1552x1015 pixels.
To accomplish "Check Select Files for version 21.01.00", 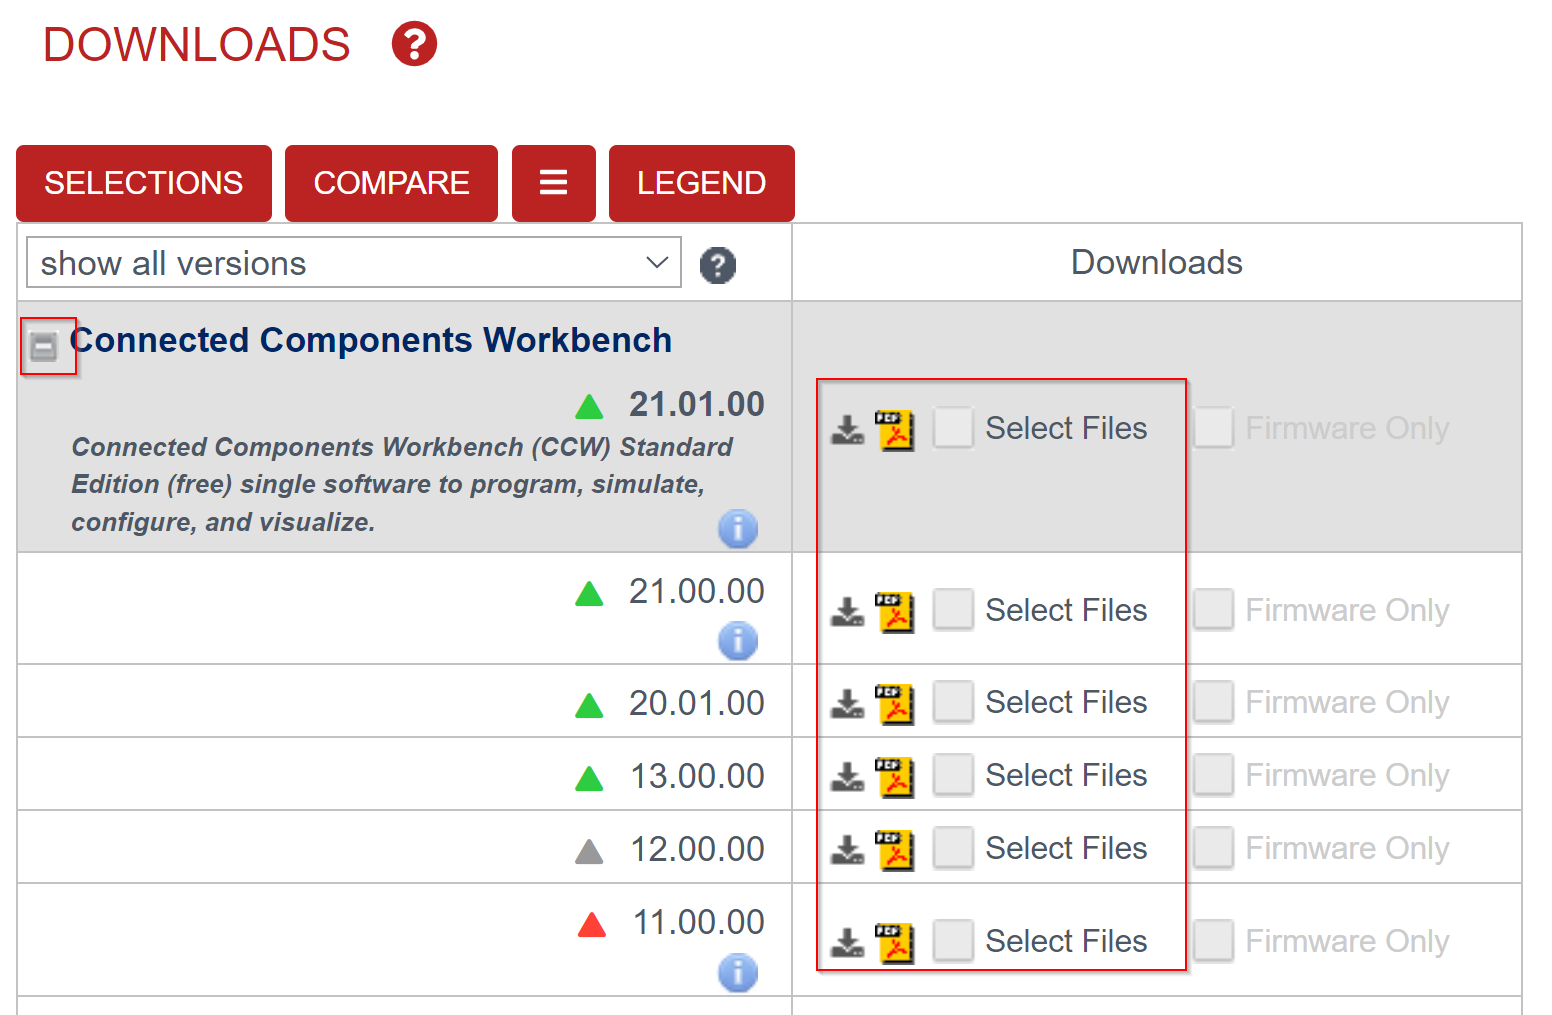I will click(x=953, y=428).
